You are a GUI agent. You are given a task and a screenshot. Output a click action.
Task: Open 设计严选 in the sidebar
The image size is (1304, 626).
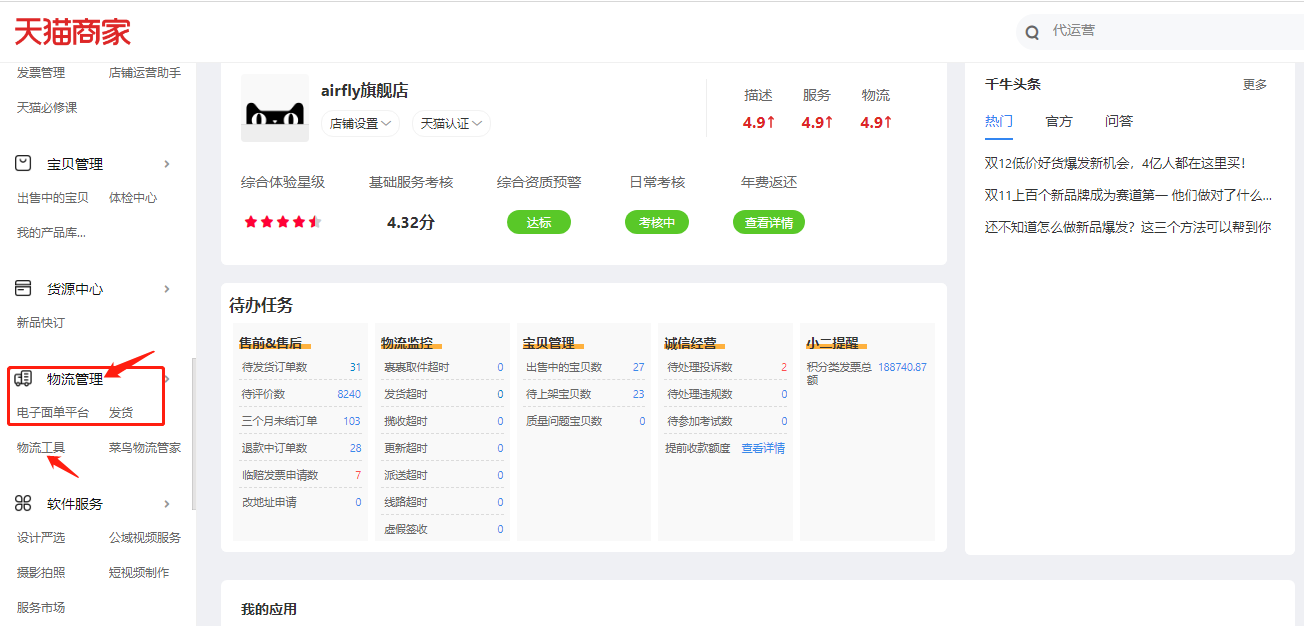[x=41, y=538]
